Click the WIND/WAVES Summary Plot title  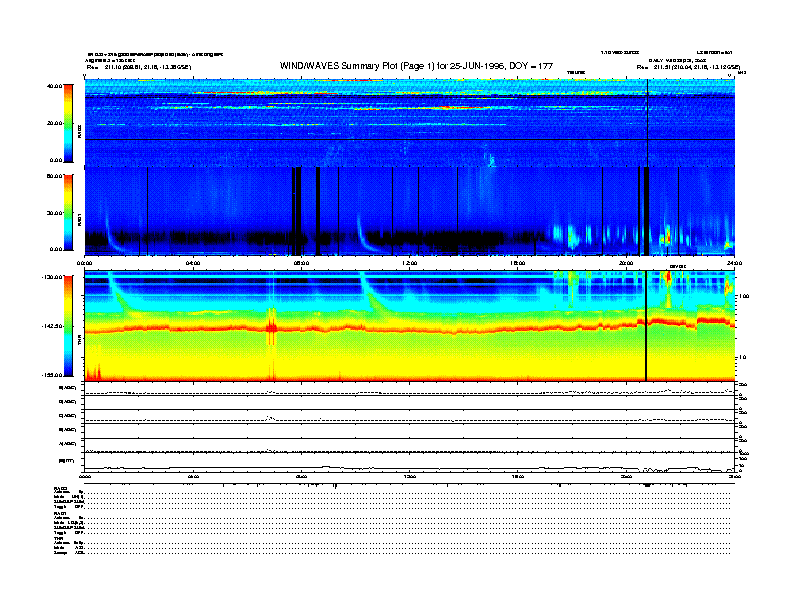[x=416, y=66]
